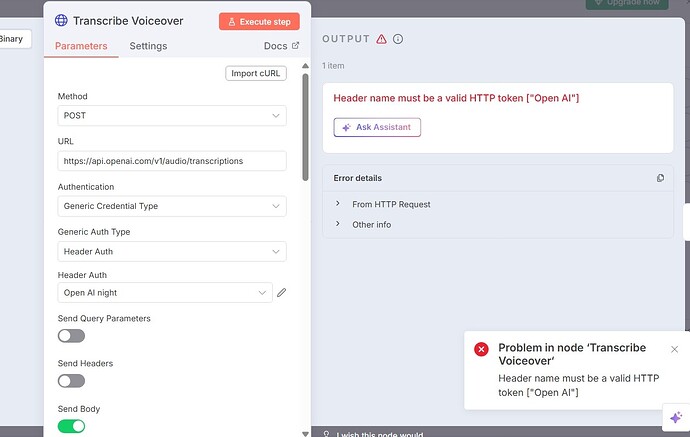This screenshot has height=437, width=690.
Task: Toggle Send Query Parameters switch
Action: click(x=71, y=336)
